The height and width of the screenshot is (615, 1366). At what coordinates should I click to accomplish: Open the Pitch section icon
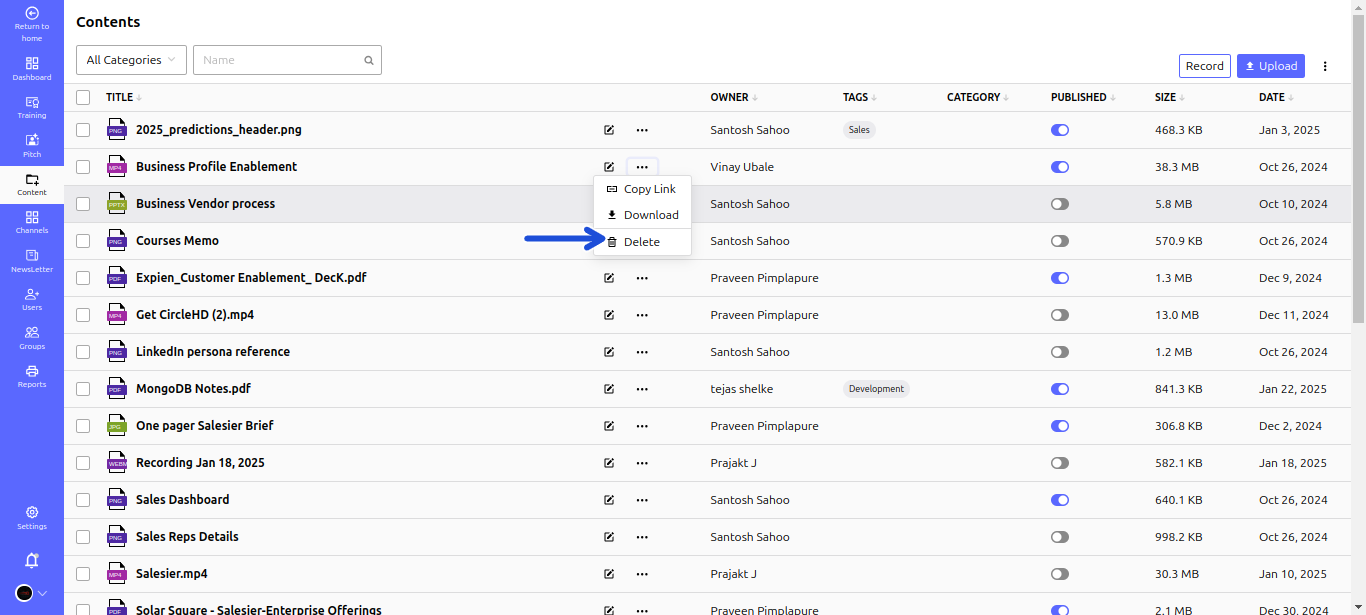click(32, 145)
